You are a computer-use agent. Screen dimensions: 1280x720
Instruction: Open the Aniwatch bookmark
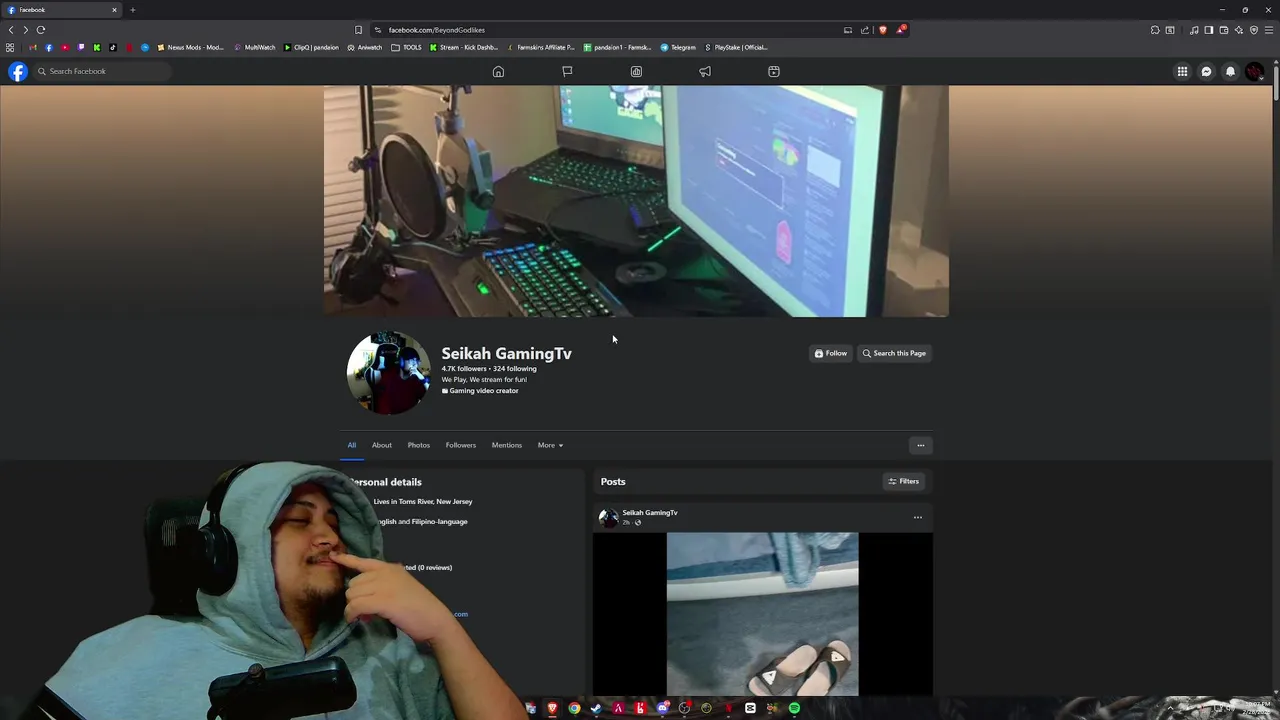pos(365,47)
